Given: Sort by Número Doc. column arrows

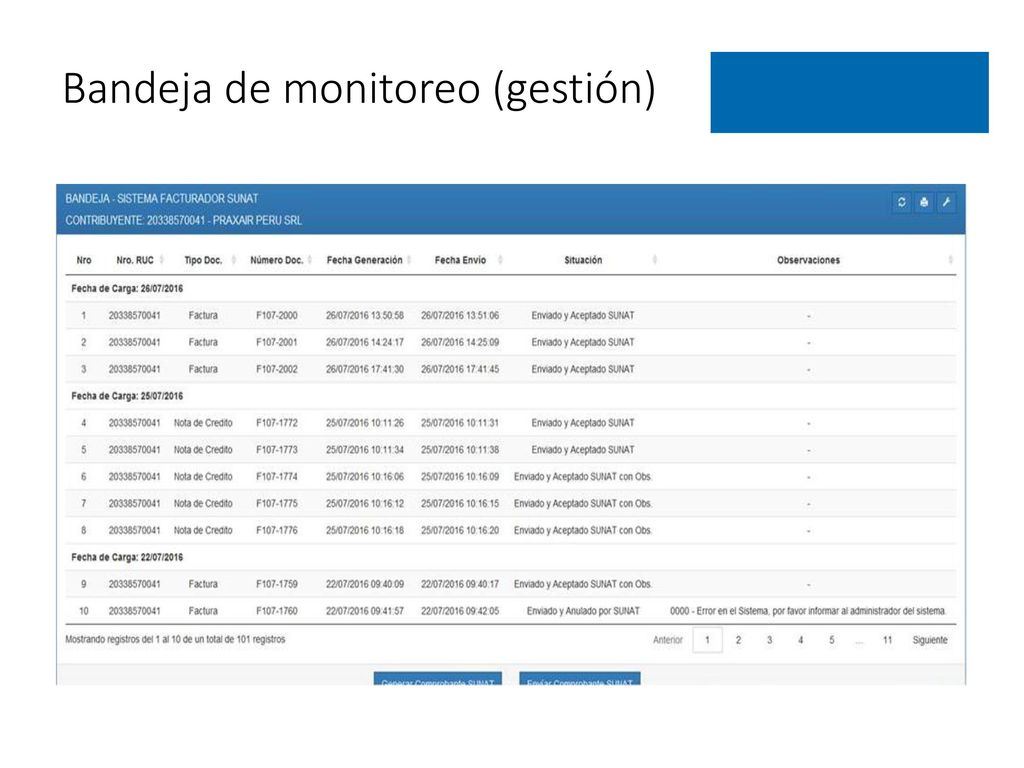Looking at the screenshot, I should pyautogui.click(x=310, y=260).
